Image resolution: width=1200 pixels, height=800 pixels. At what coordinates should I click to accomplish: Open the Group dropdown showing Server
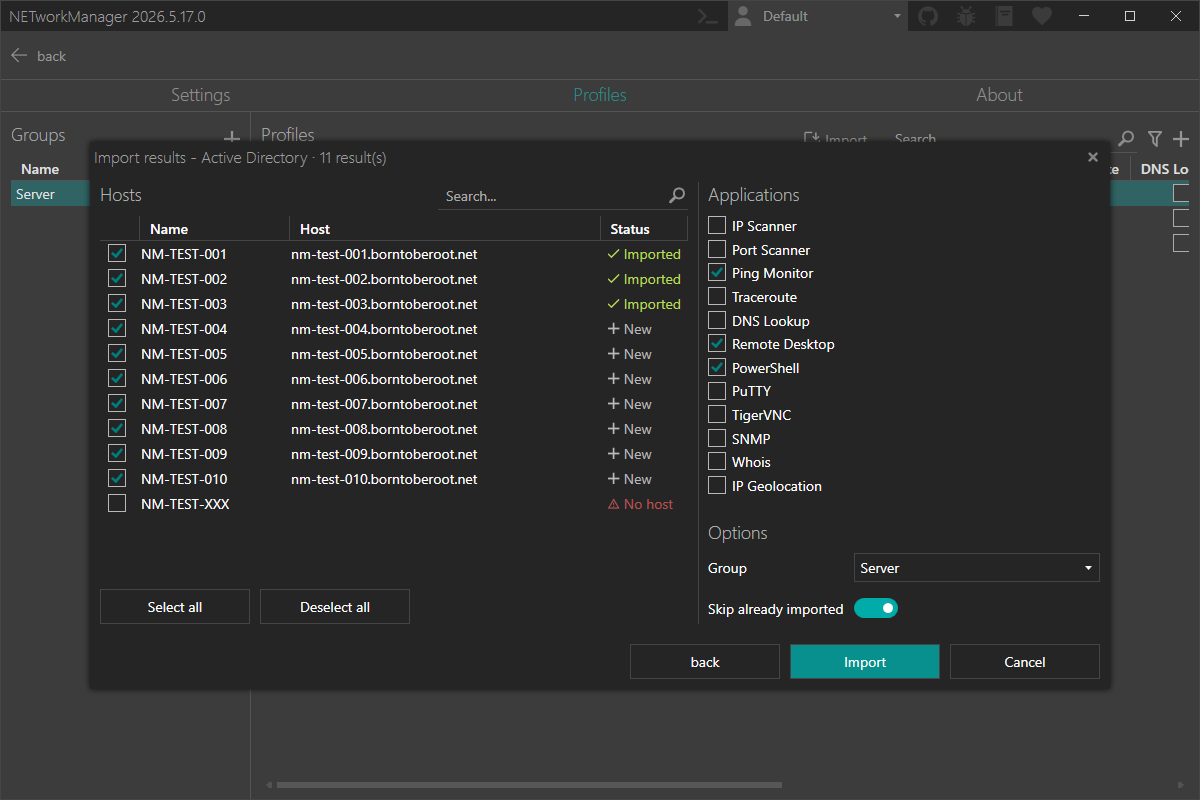[x=977, y=568]
